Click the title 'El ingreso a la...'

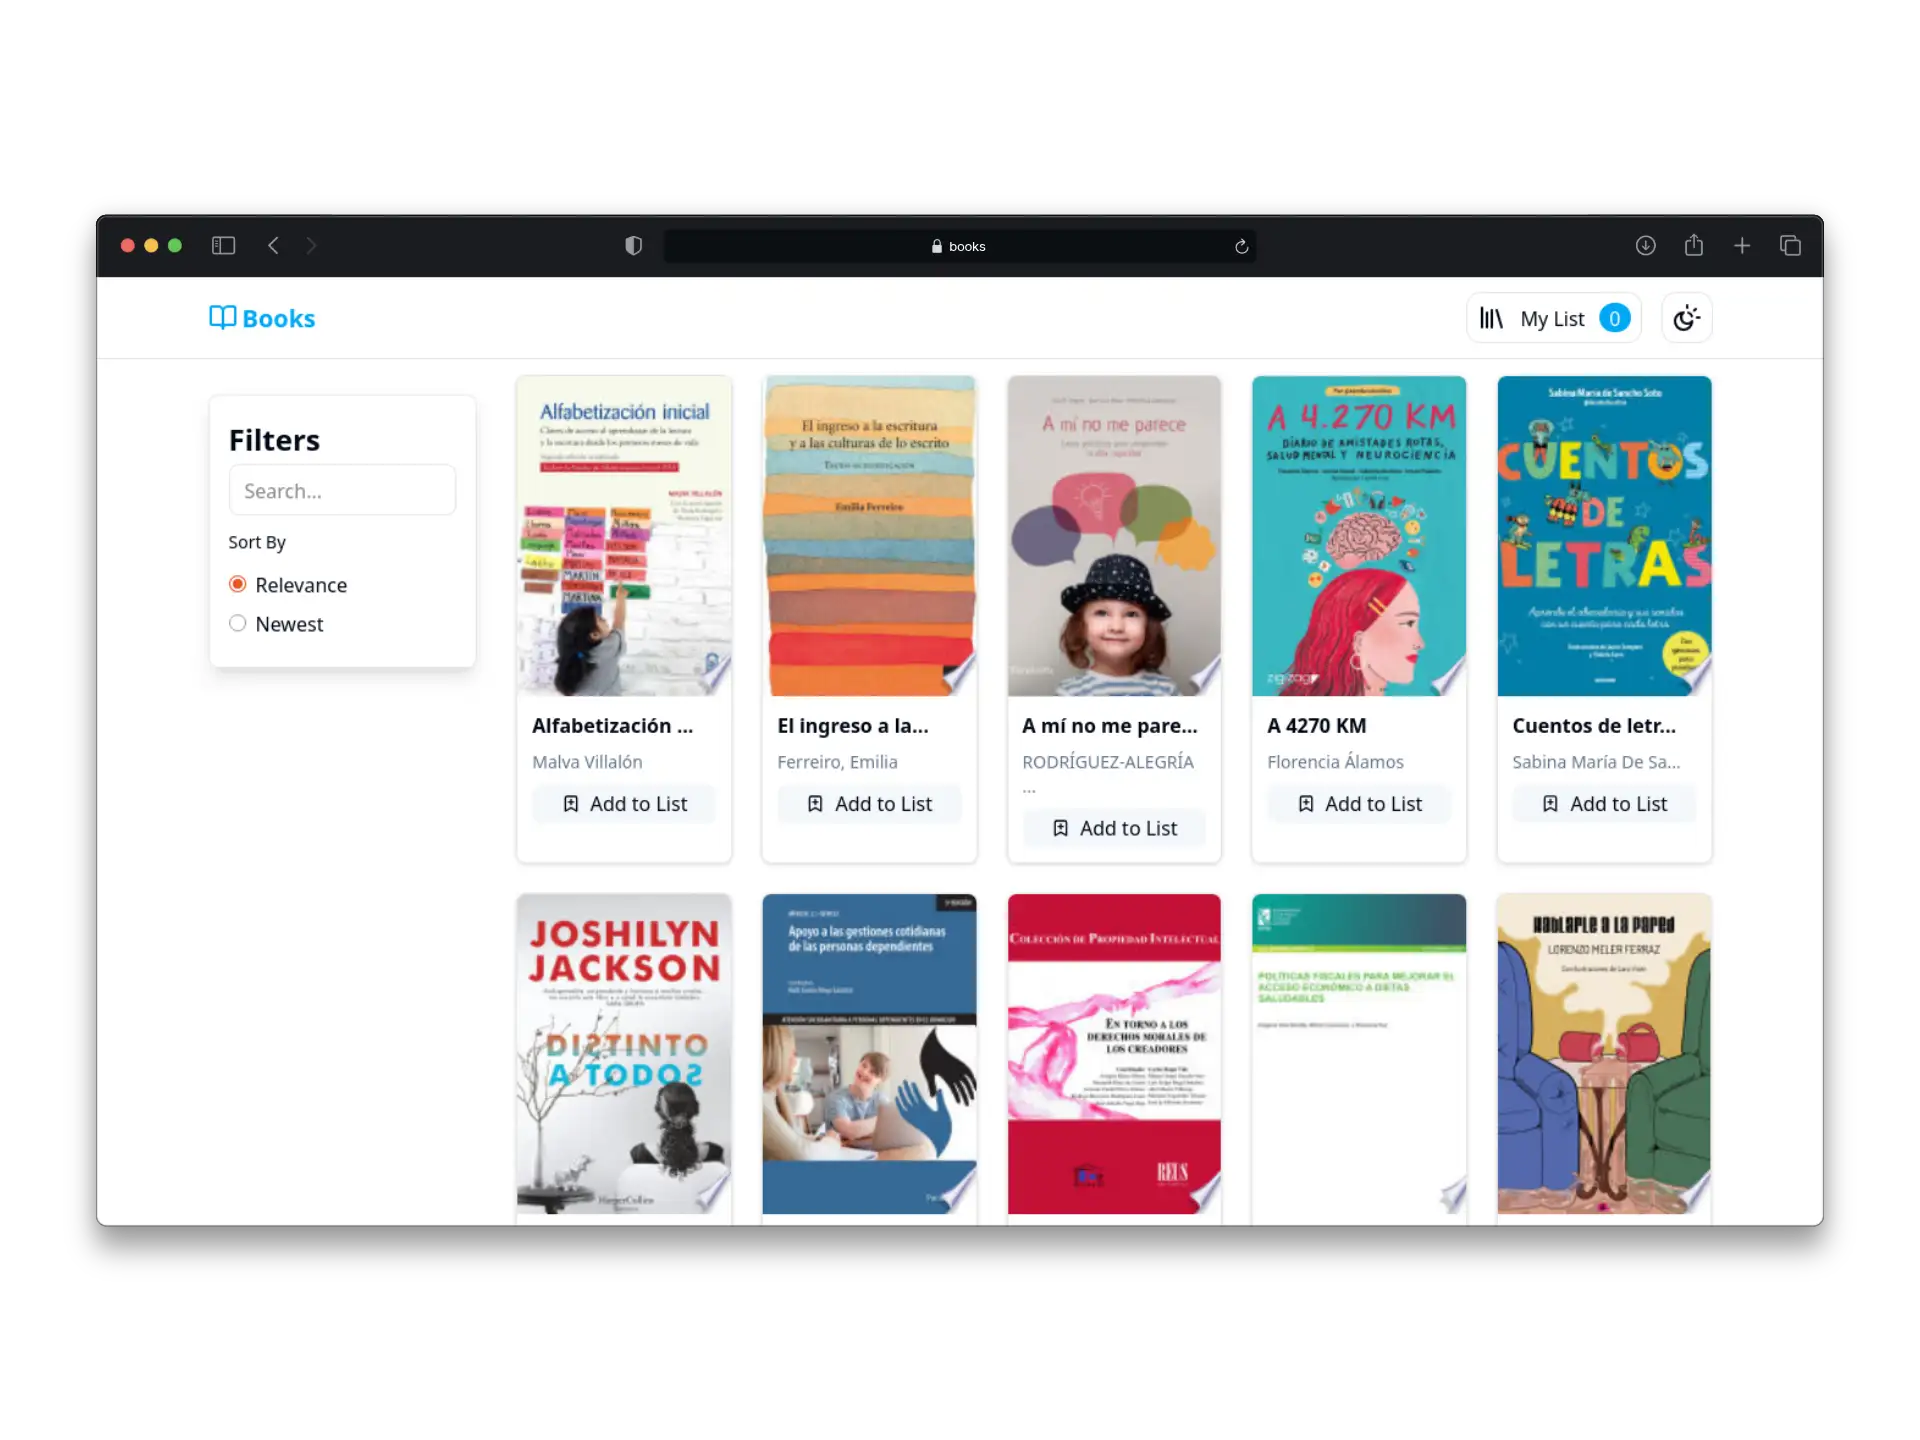click(x=853, y=726)
